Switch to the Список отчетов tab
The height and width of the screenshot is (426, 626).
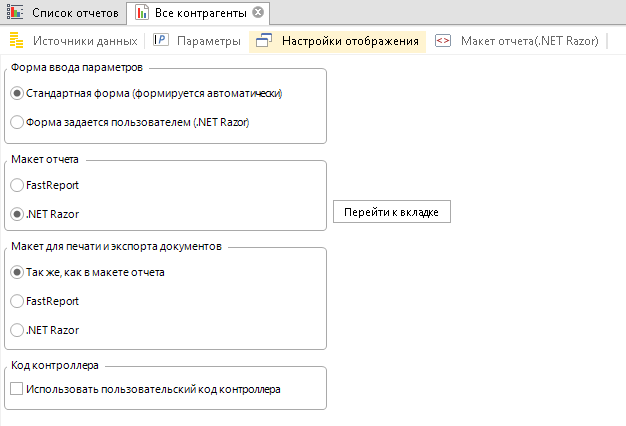[x=74, y=13]
